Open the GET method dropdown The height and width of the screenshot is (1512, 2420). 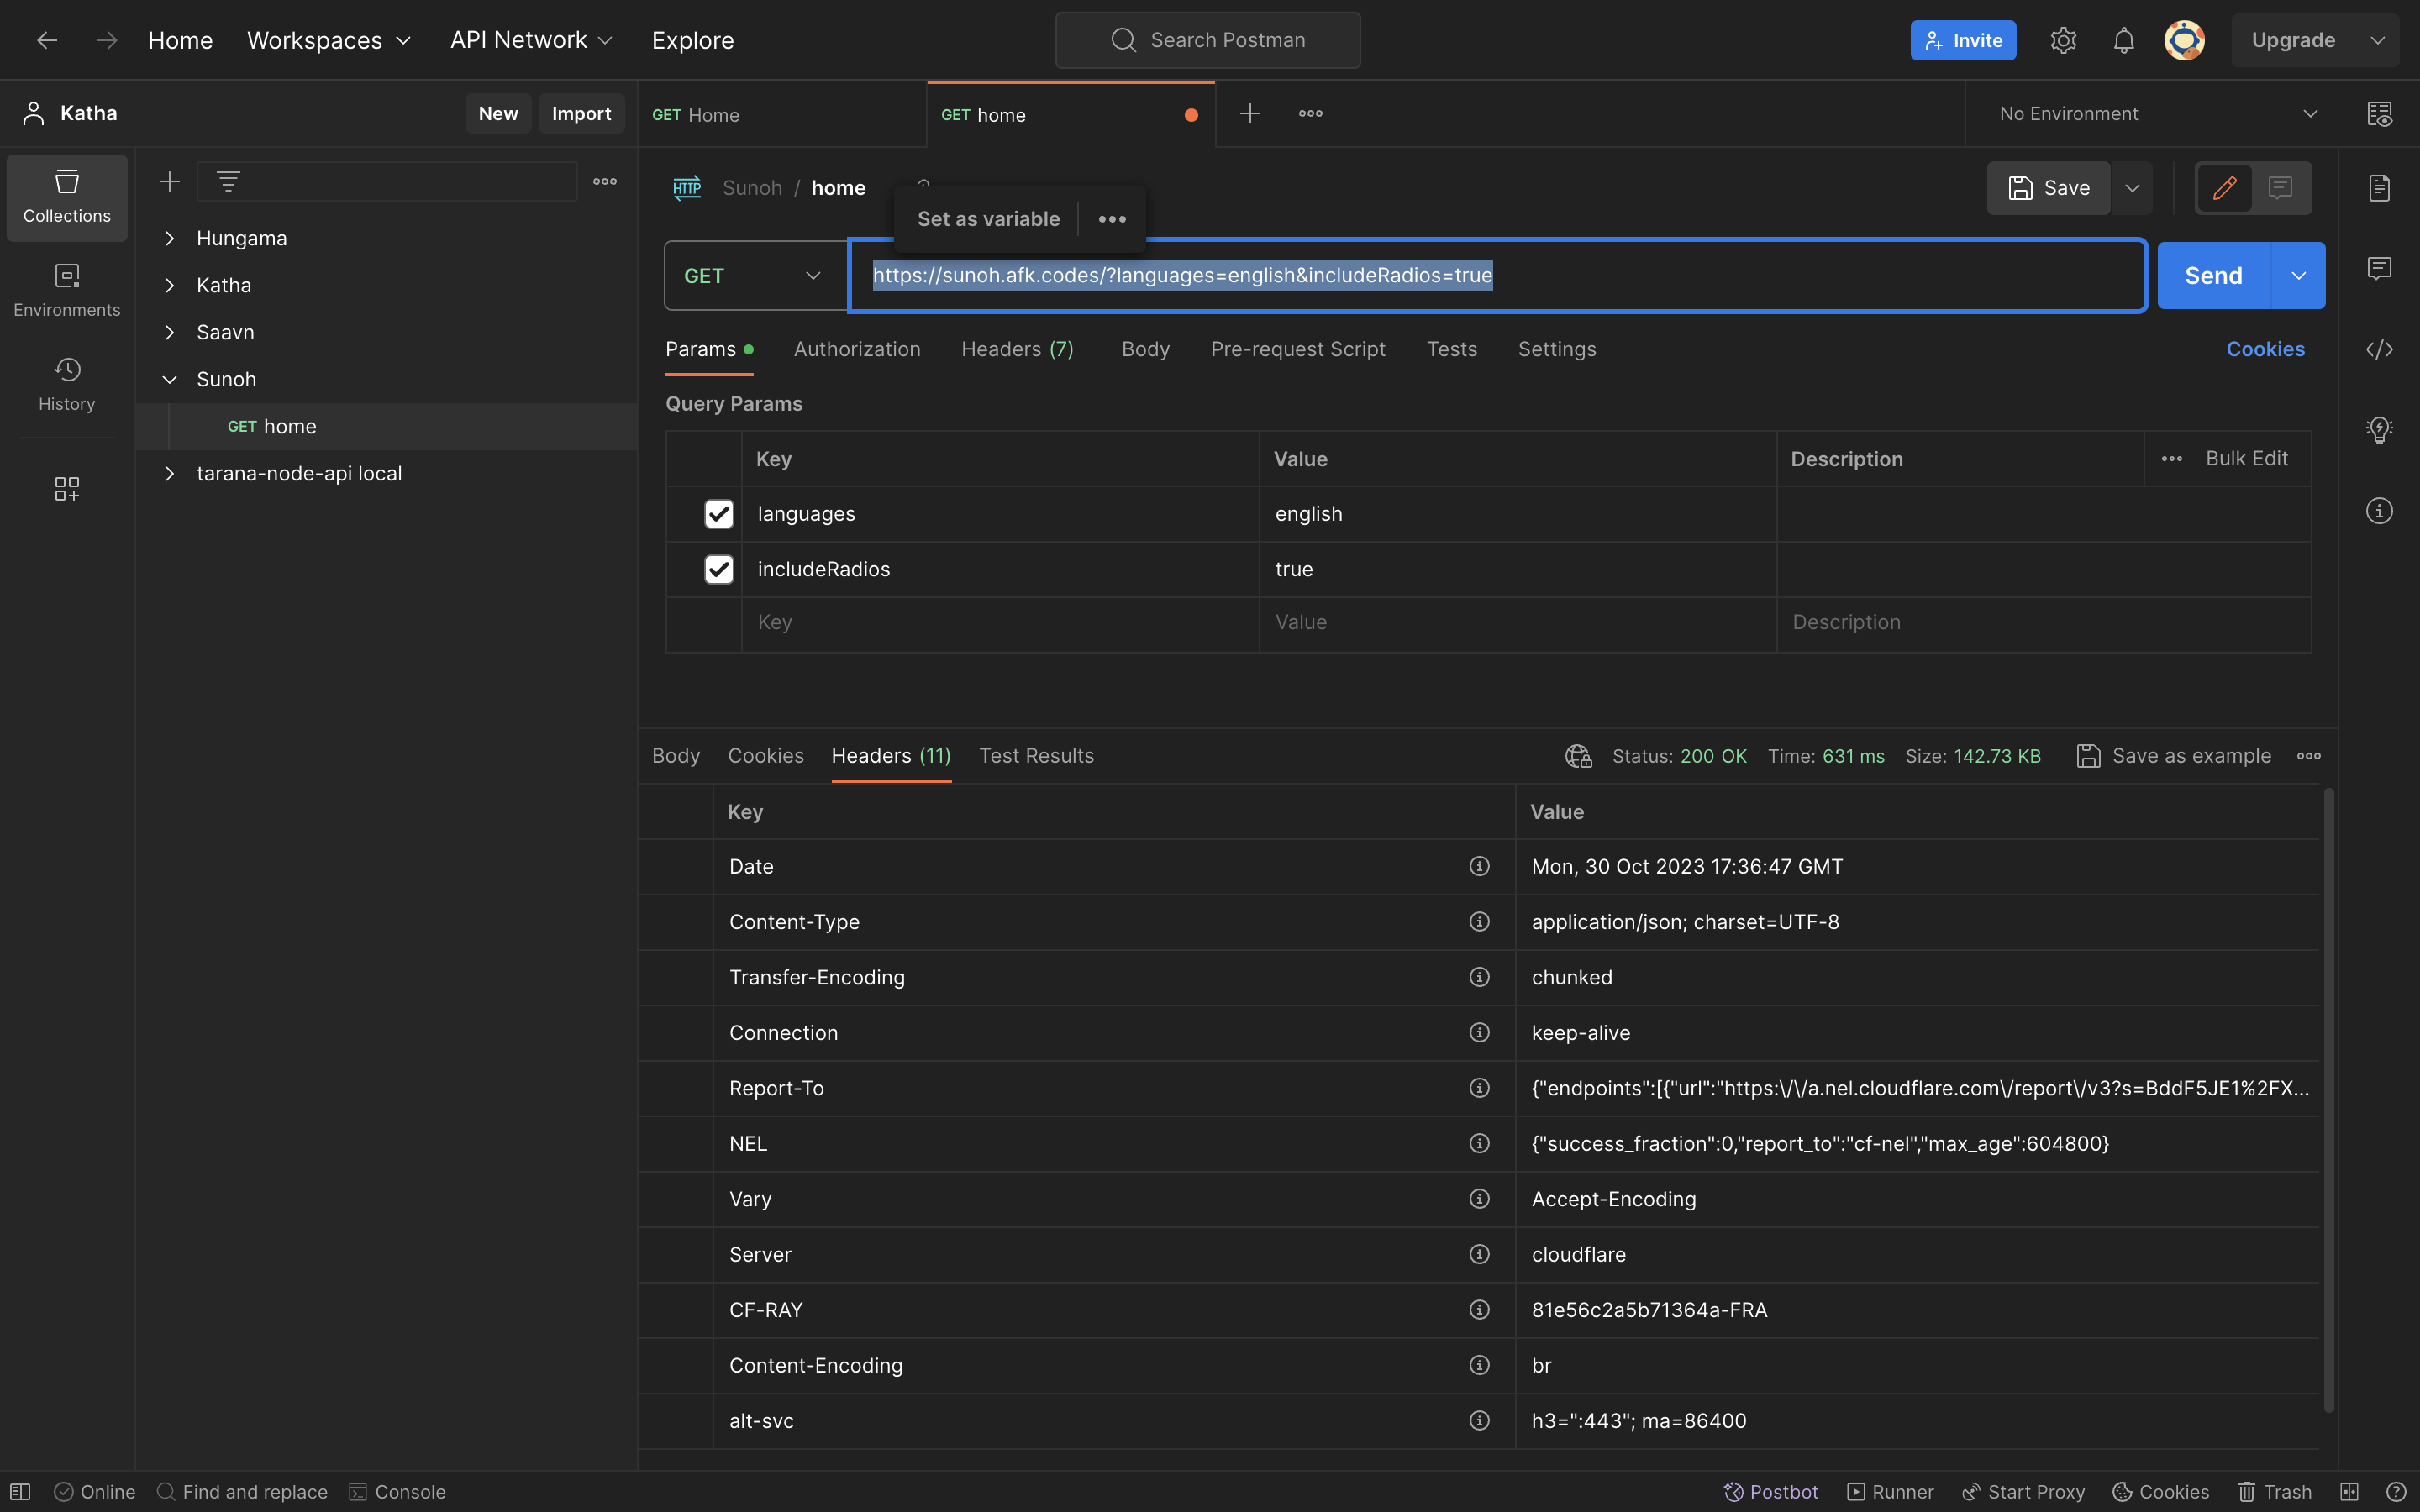(755, 275)
